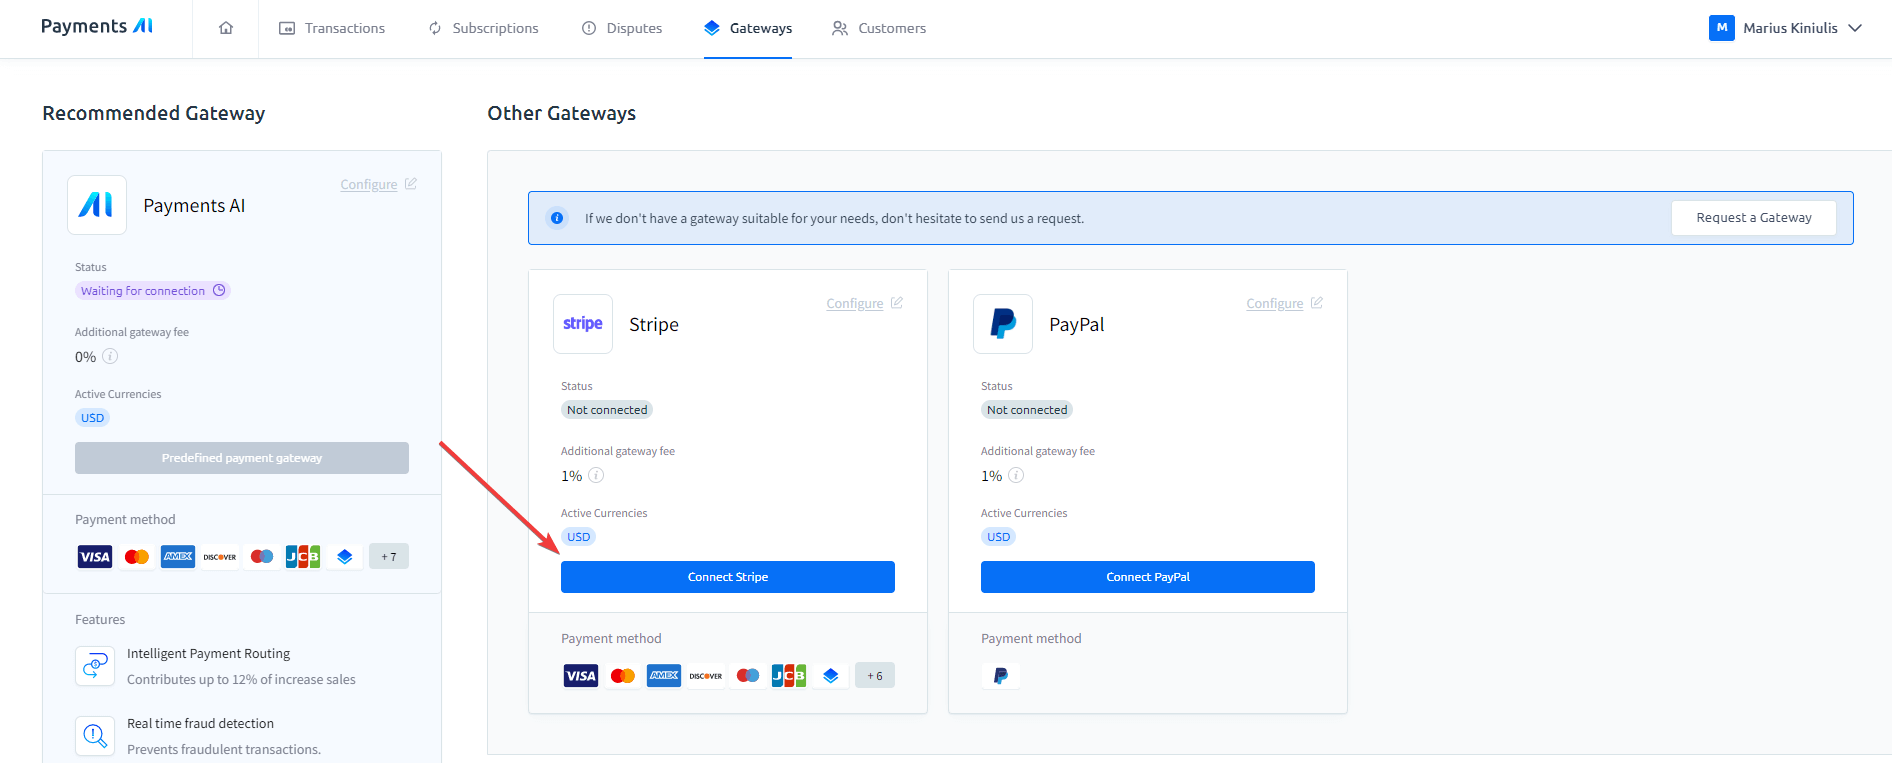This screenshot has height=763, width=1892.
Task: Select the Gateways tab
Action: pos(748,28)
